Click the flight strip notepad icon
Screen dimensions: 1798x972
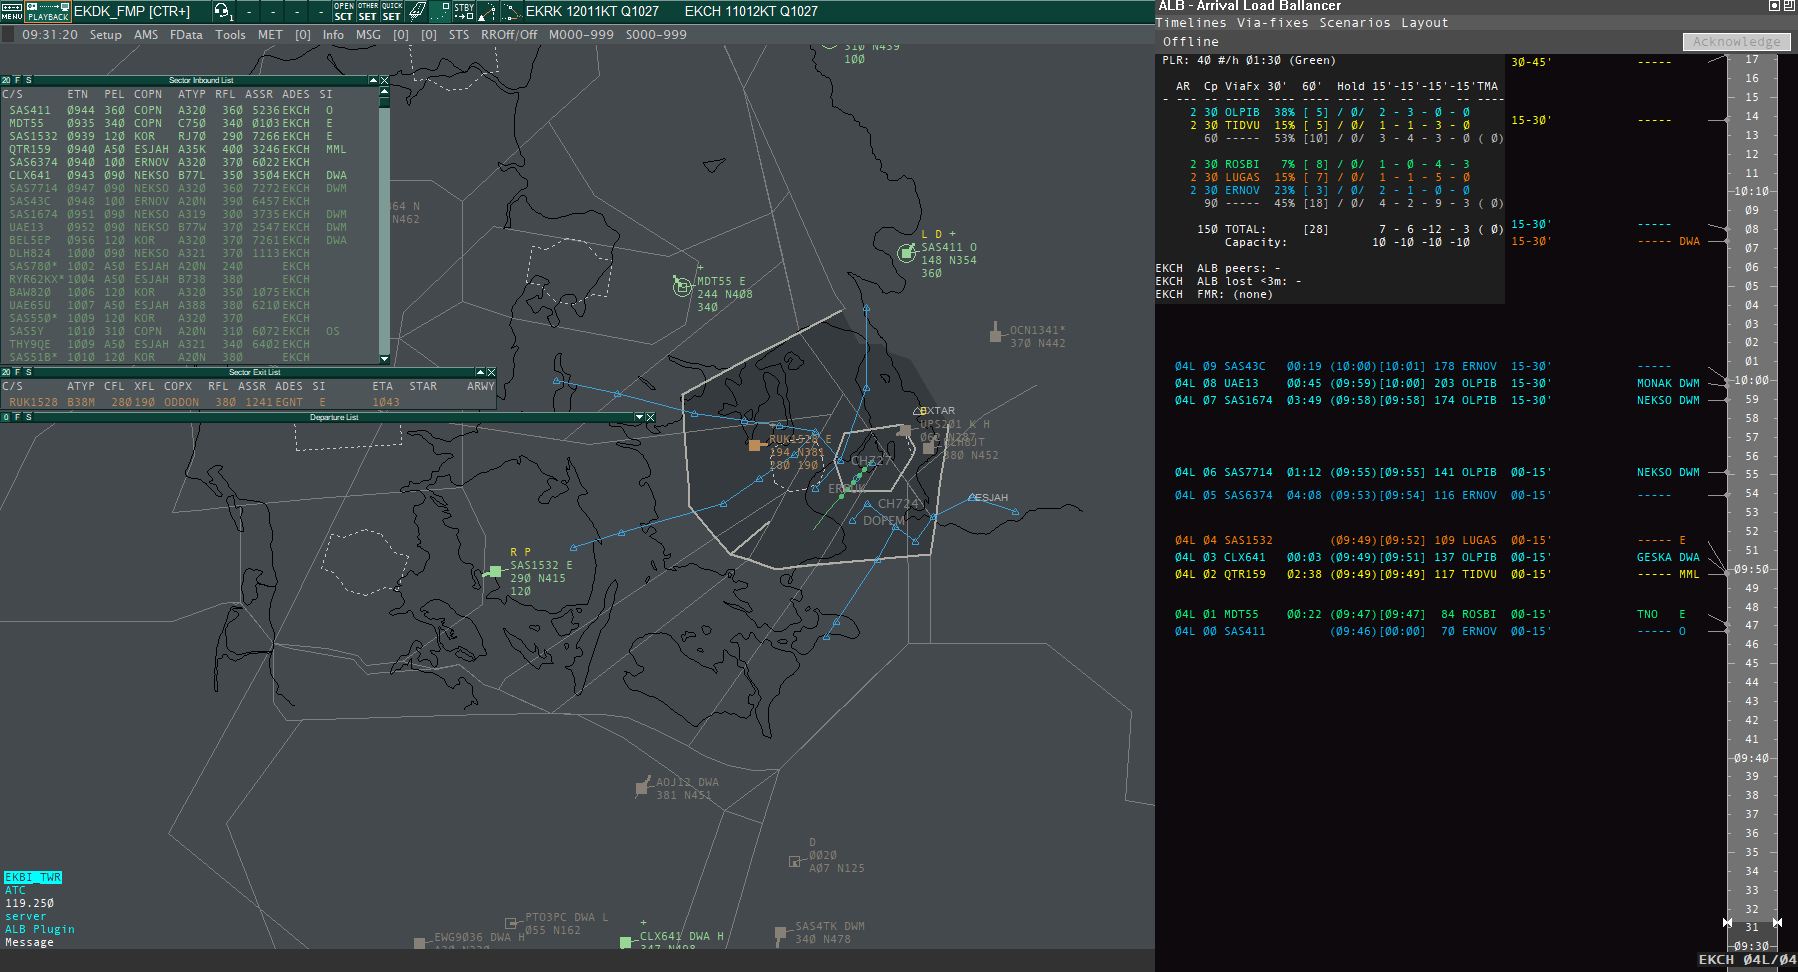tap(417, 11)
